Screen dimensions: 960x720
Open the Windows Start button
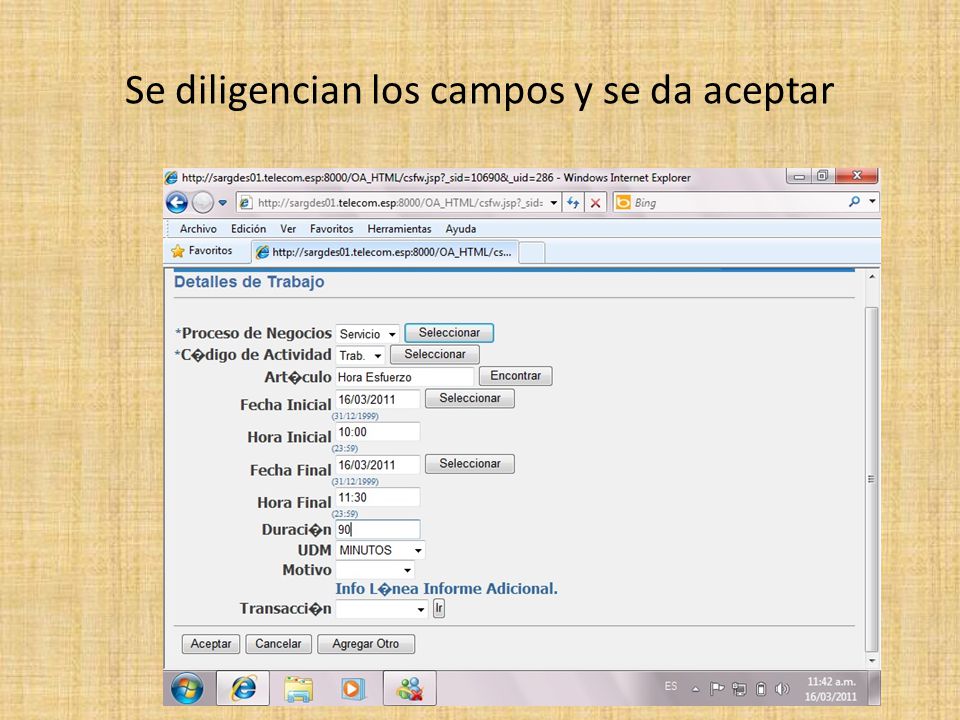point(187,689)
